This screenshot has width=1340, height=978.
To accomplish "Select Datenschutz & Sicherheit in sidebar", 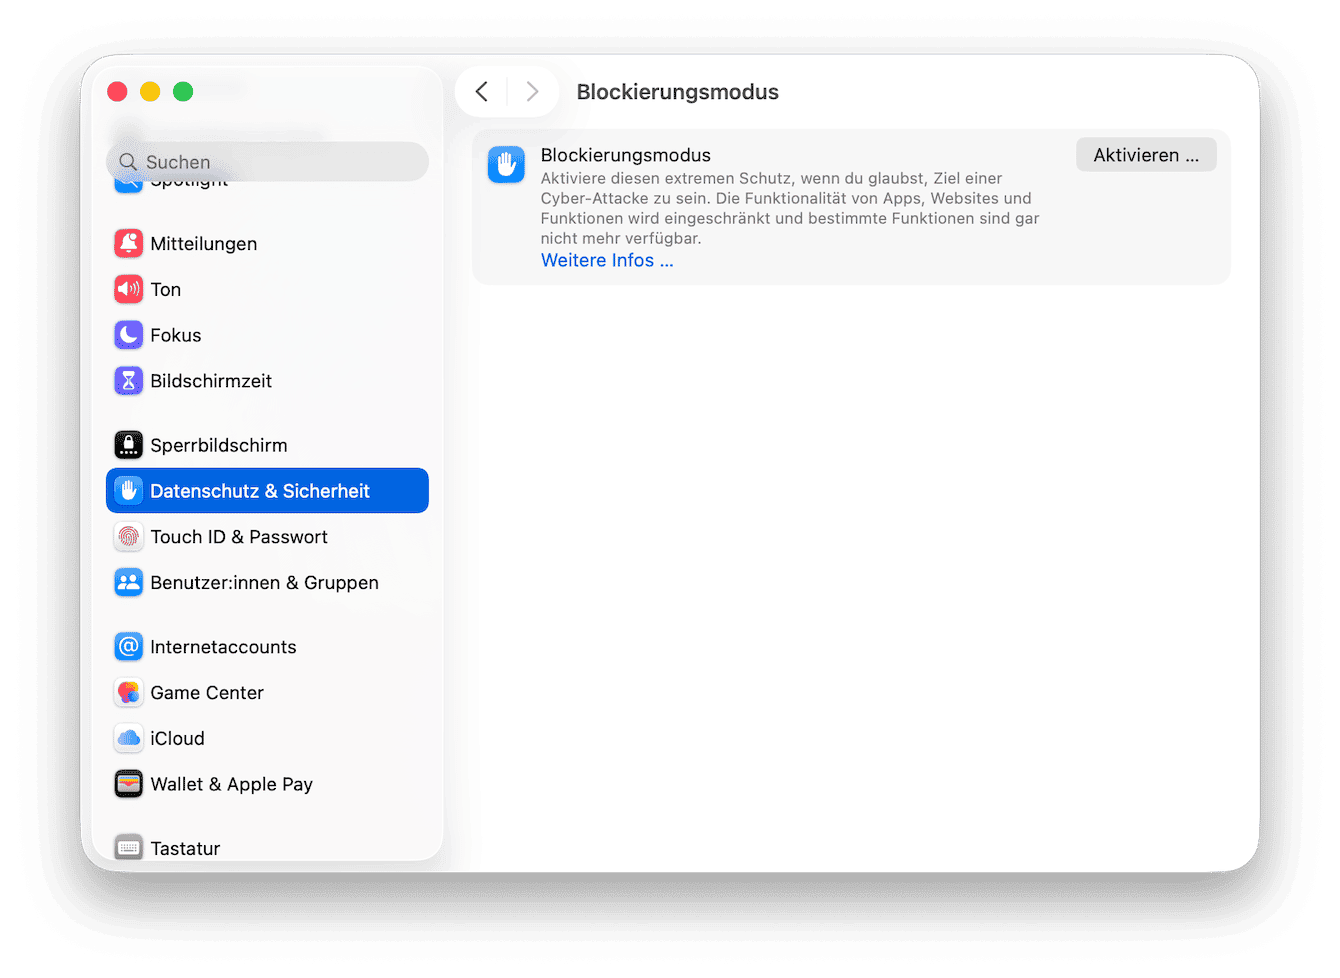I will coord(267,491).
